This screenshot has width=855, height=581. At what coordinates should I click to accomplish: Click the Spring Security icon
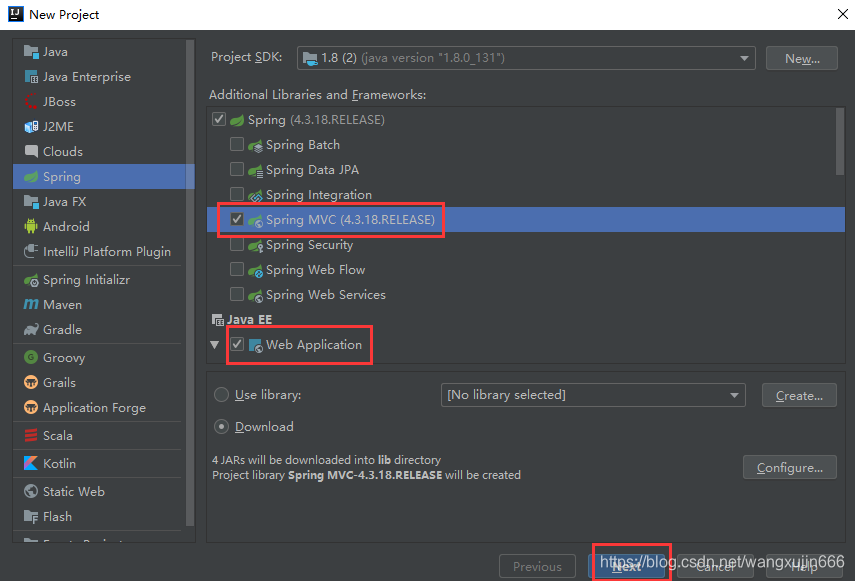pyautogui.click(x=255, y=246)
